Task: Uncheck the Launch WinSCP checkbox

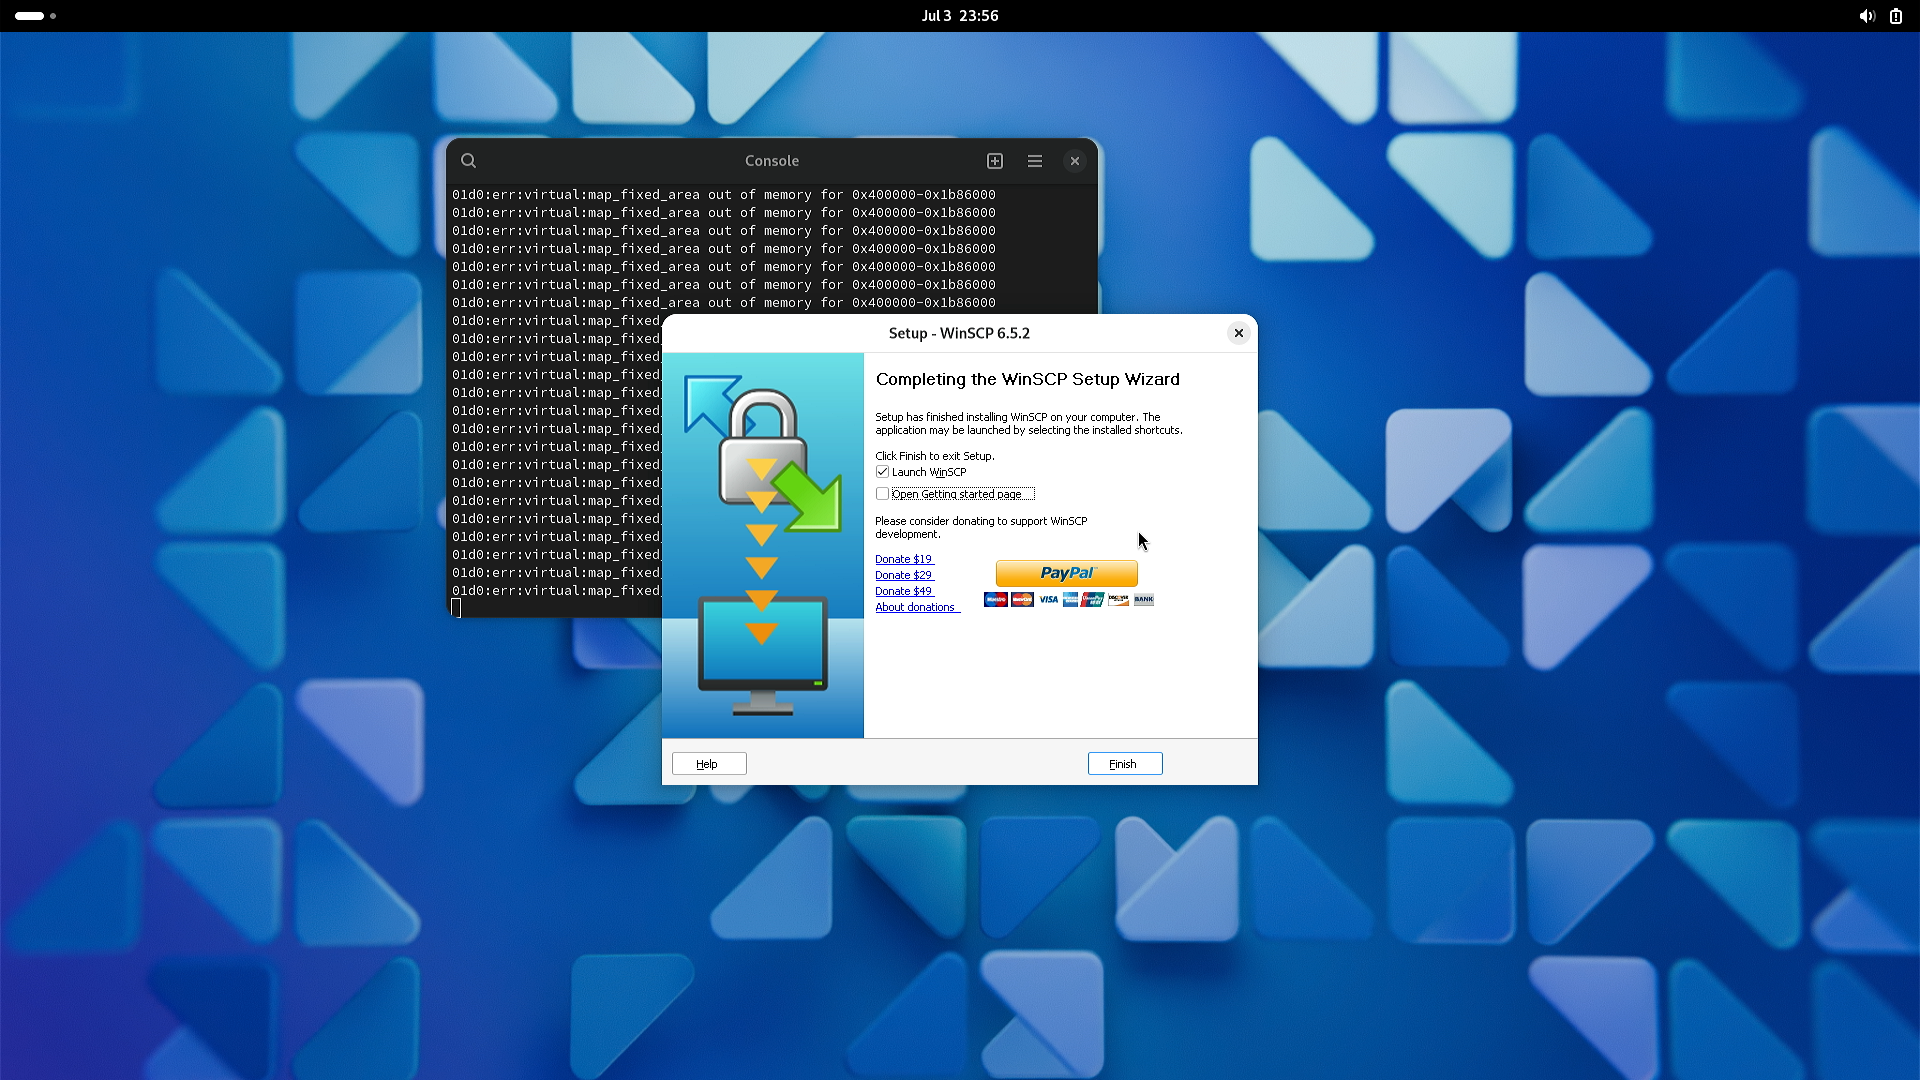Action: click(x=882, y=472)
